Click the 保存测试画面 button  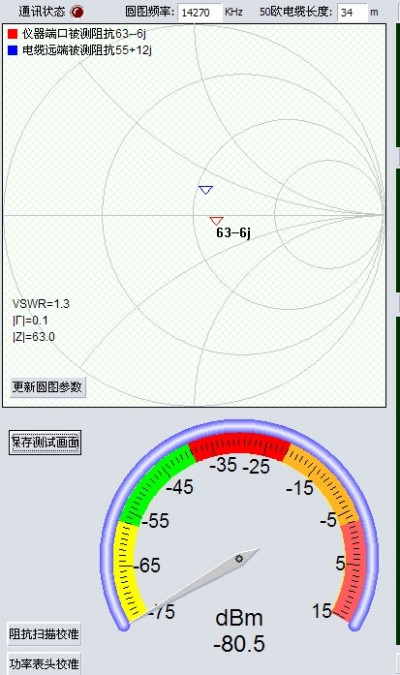point(45,442)
